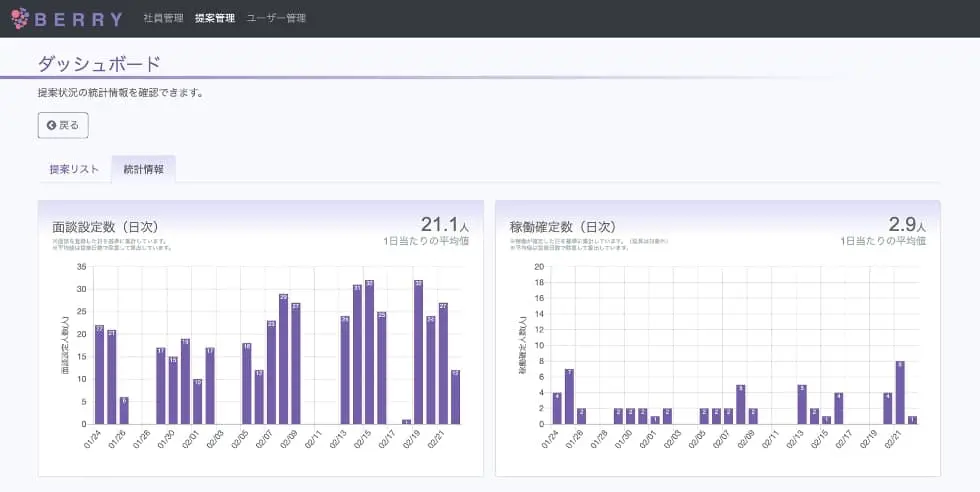Click the bar valued 29 in 面談設定数 chart
Image resolution: width=980 pixels, height=492 pixels.
(x=283, y=359)
